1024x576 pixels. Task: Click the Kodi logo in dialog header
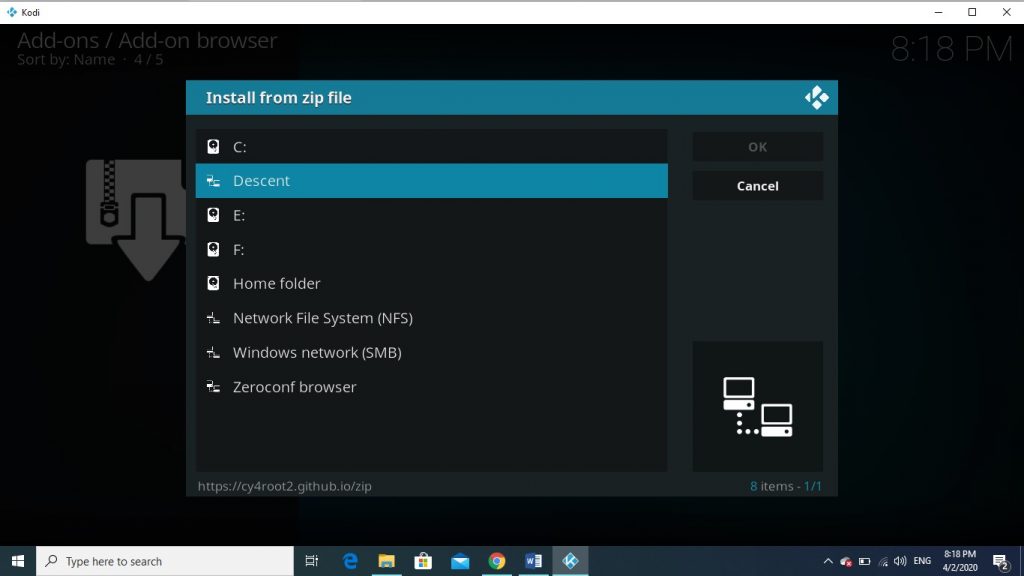[x=816, y=98]
